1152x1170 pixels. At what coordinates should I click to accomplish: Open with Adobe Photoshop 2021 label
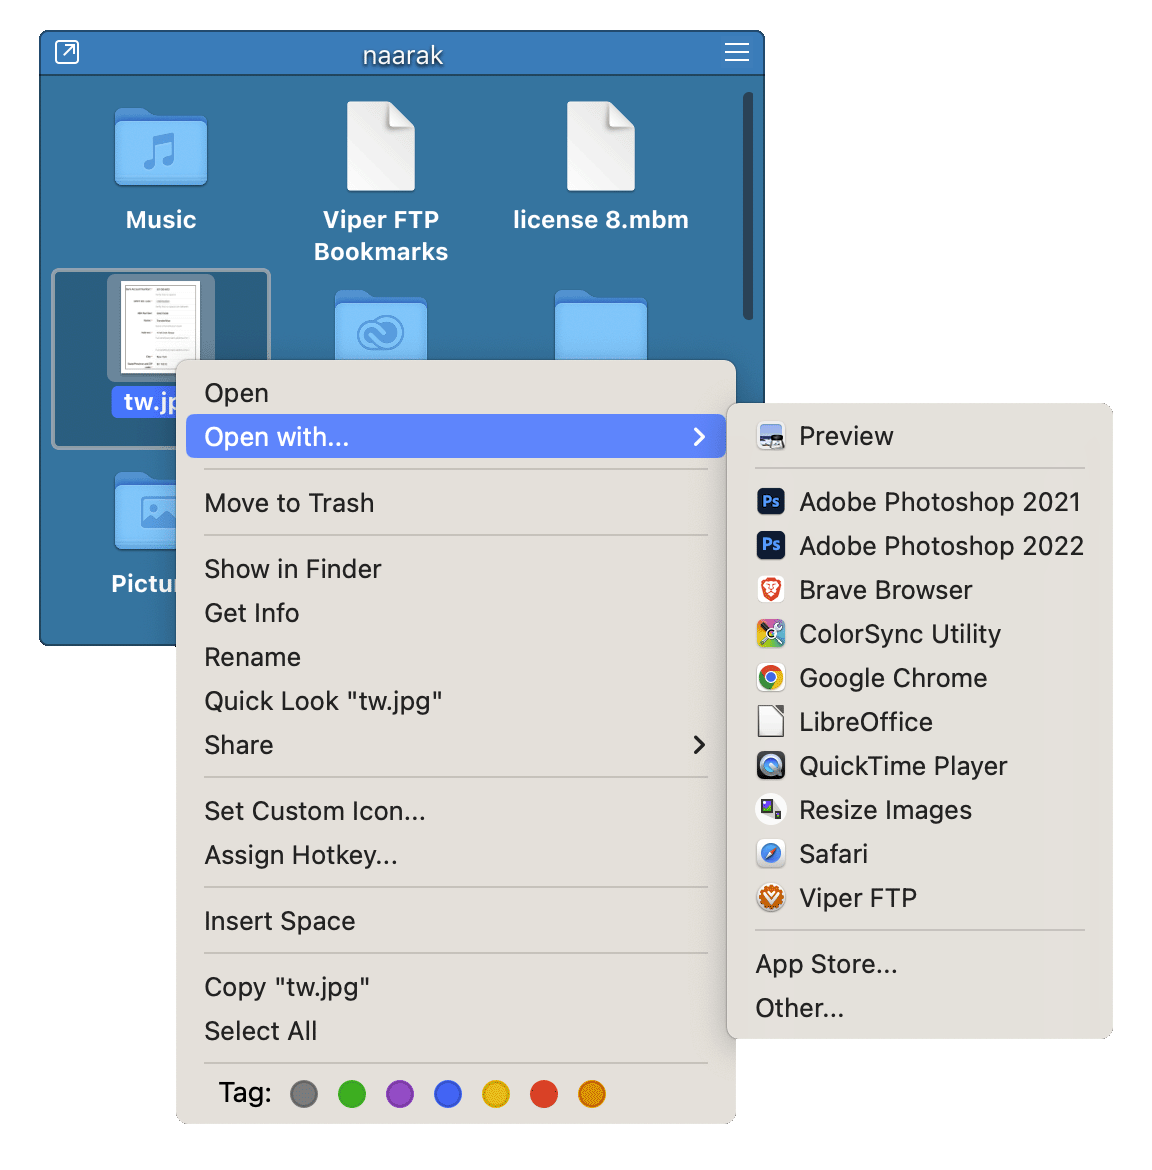point(940,501)
